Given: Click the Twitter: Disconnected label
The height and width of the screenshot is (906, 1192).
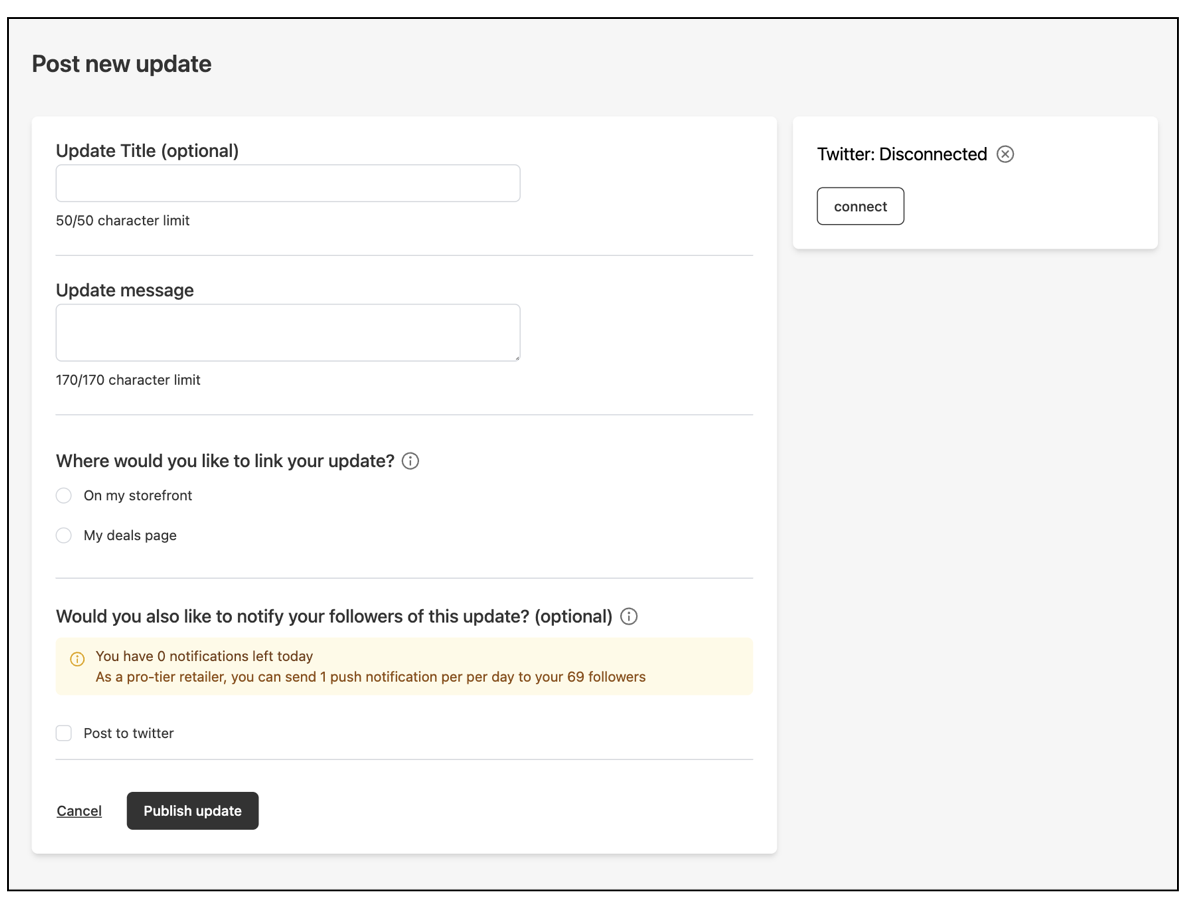Looking at the screenshot, I should pos(902,154).
